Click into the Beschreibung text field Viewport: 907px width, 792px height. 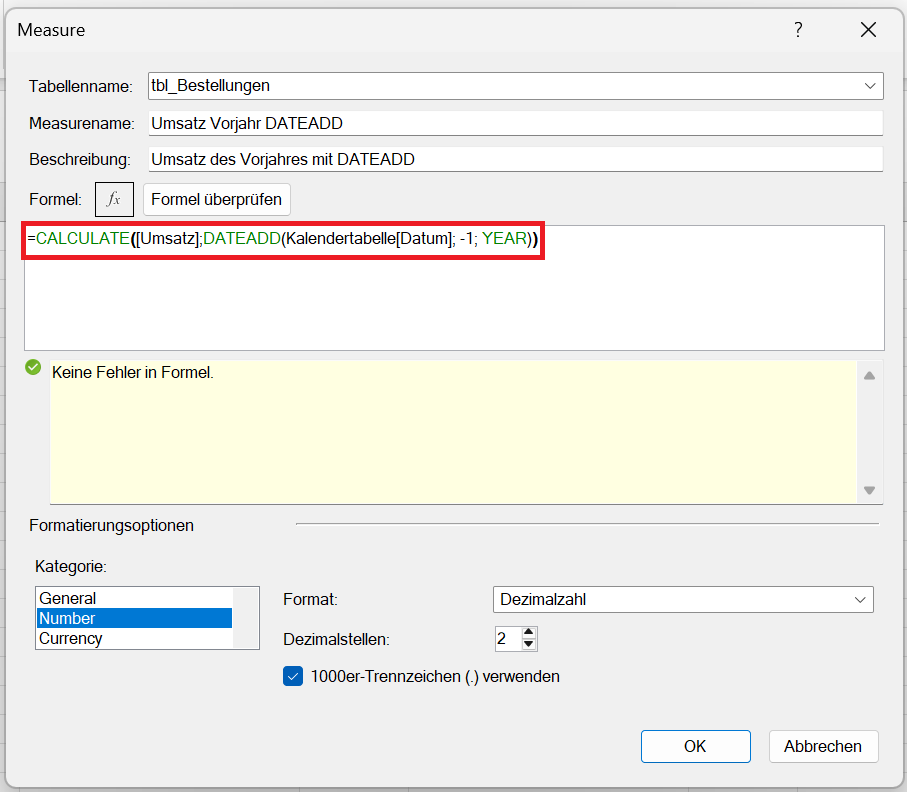[514, 159]
